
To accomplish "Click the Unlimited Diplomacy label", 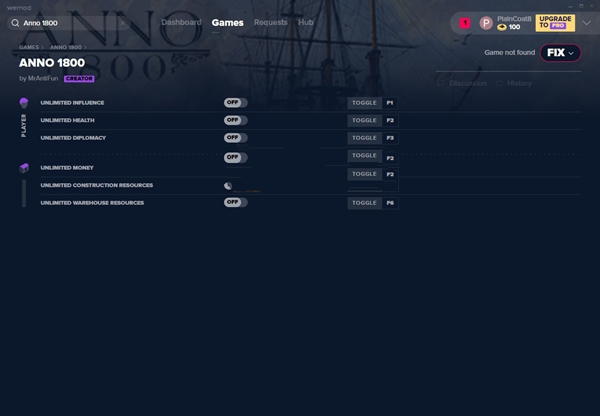I will pyautogui.click(x=73, y=138).
